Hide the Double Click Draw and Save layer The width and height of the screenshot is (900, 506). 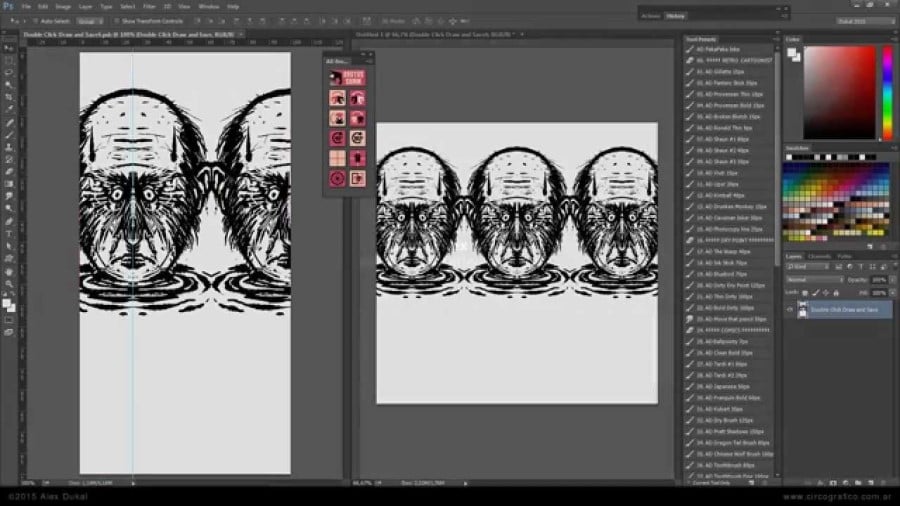789,310
